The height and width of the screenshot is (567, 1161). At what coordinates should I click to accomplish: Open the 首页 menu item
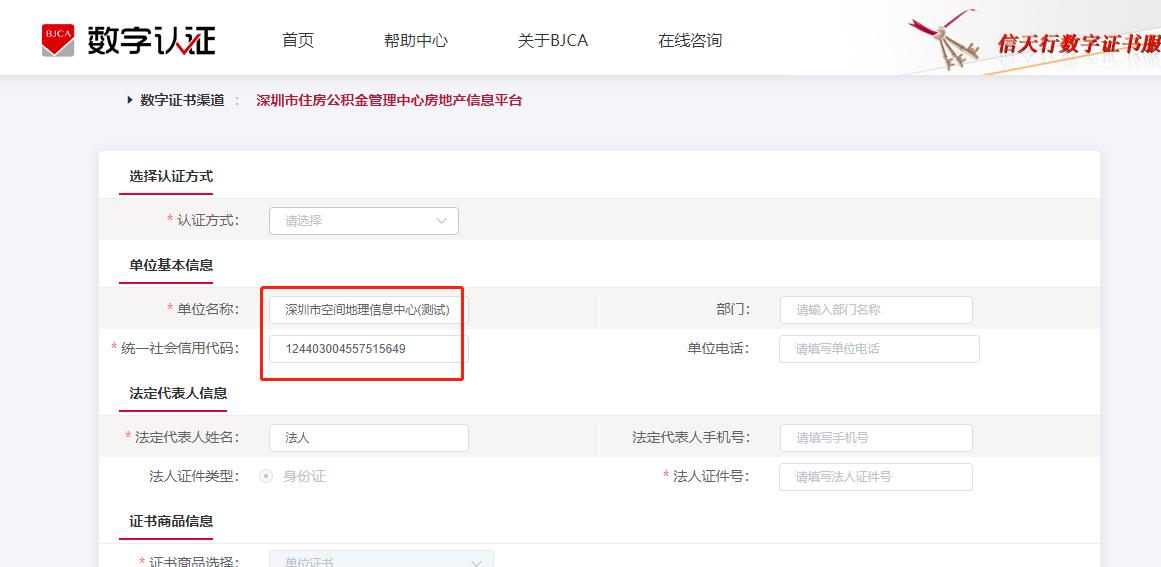point(298,41)
